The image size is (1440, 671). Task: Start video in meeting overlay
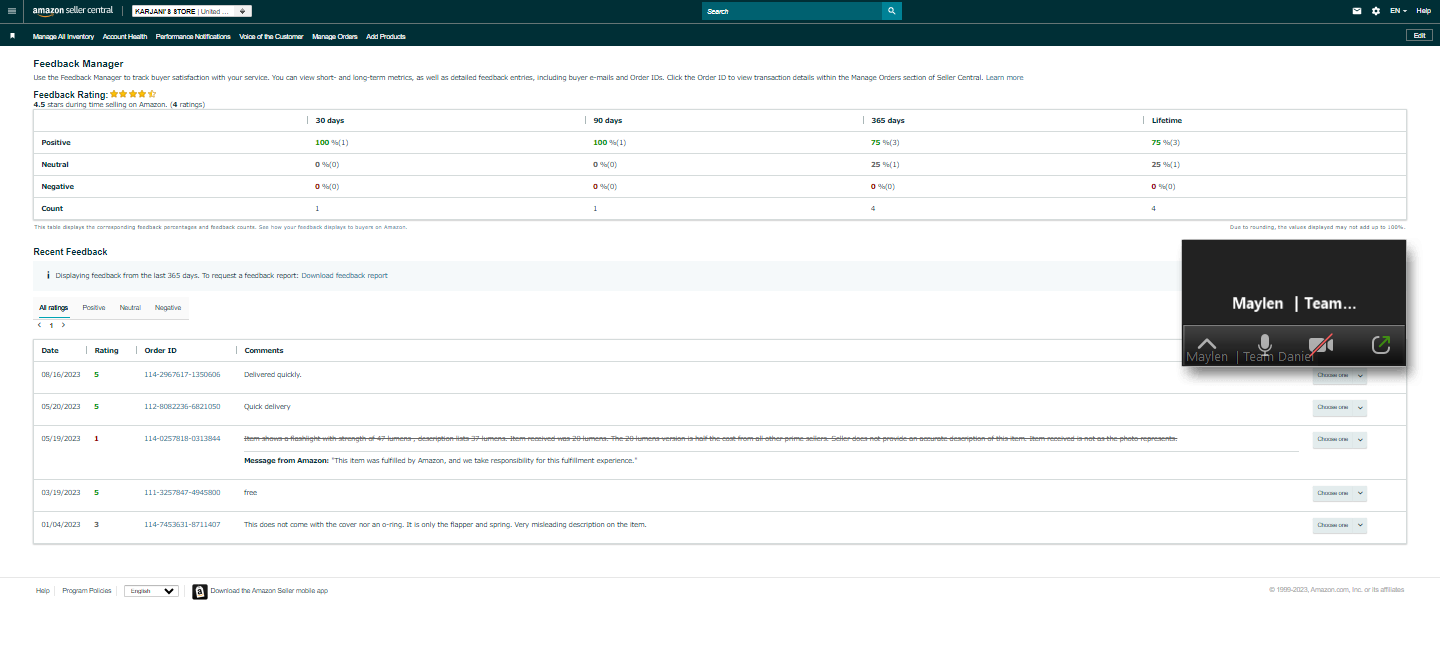1321,345
